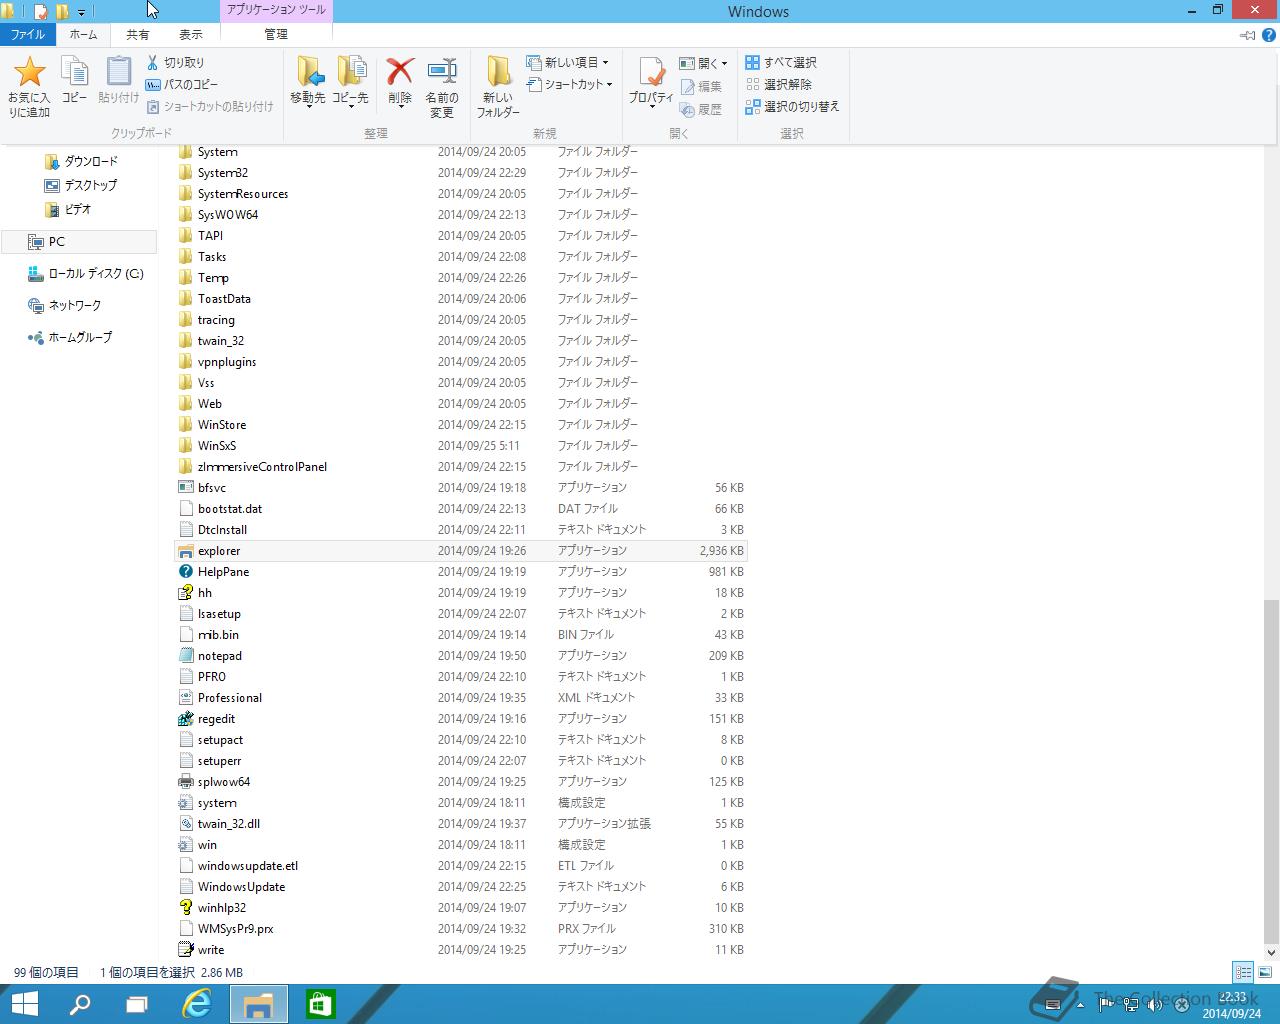Viewport: 1280px width, 1024px height.
Task: Open the ファイル menu tab
Action: [27, 34]
